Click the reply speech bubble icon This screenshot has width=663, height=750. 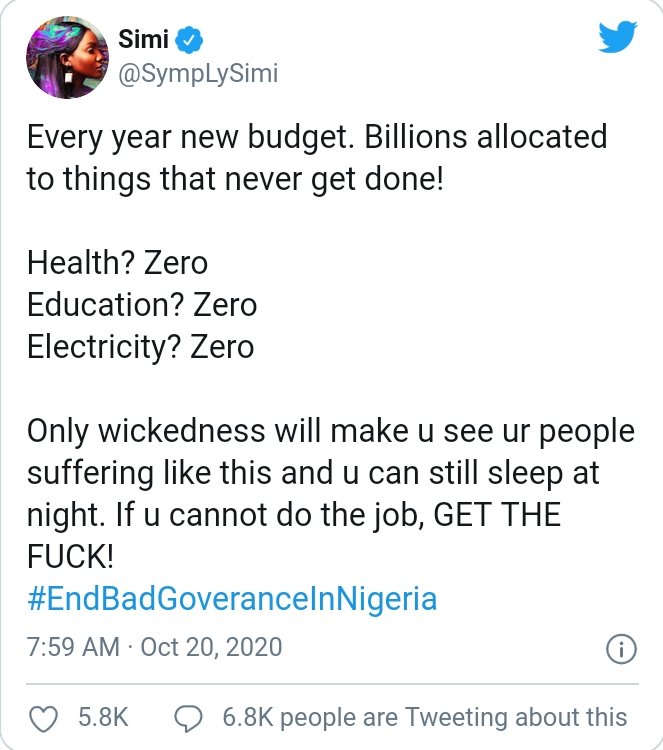click(188, 717)
